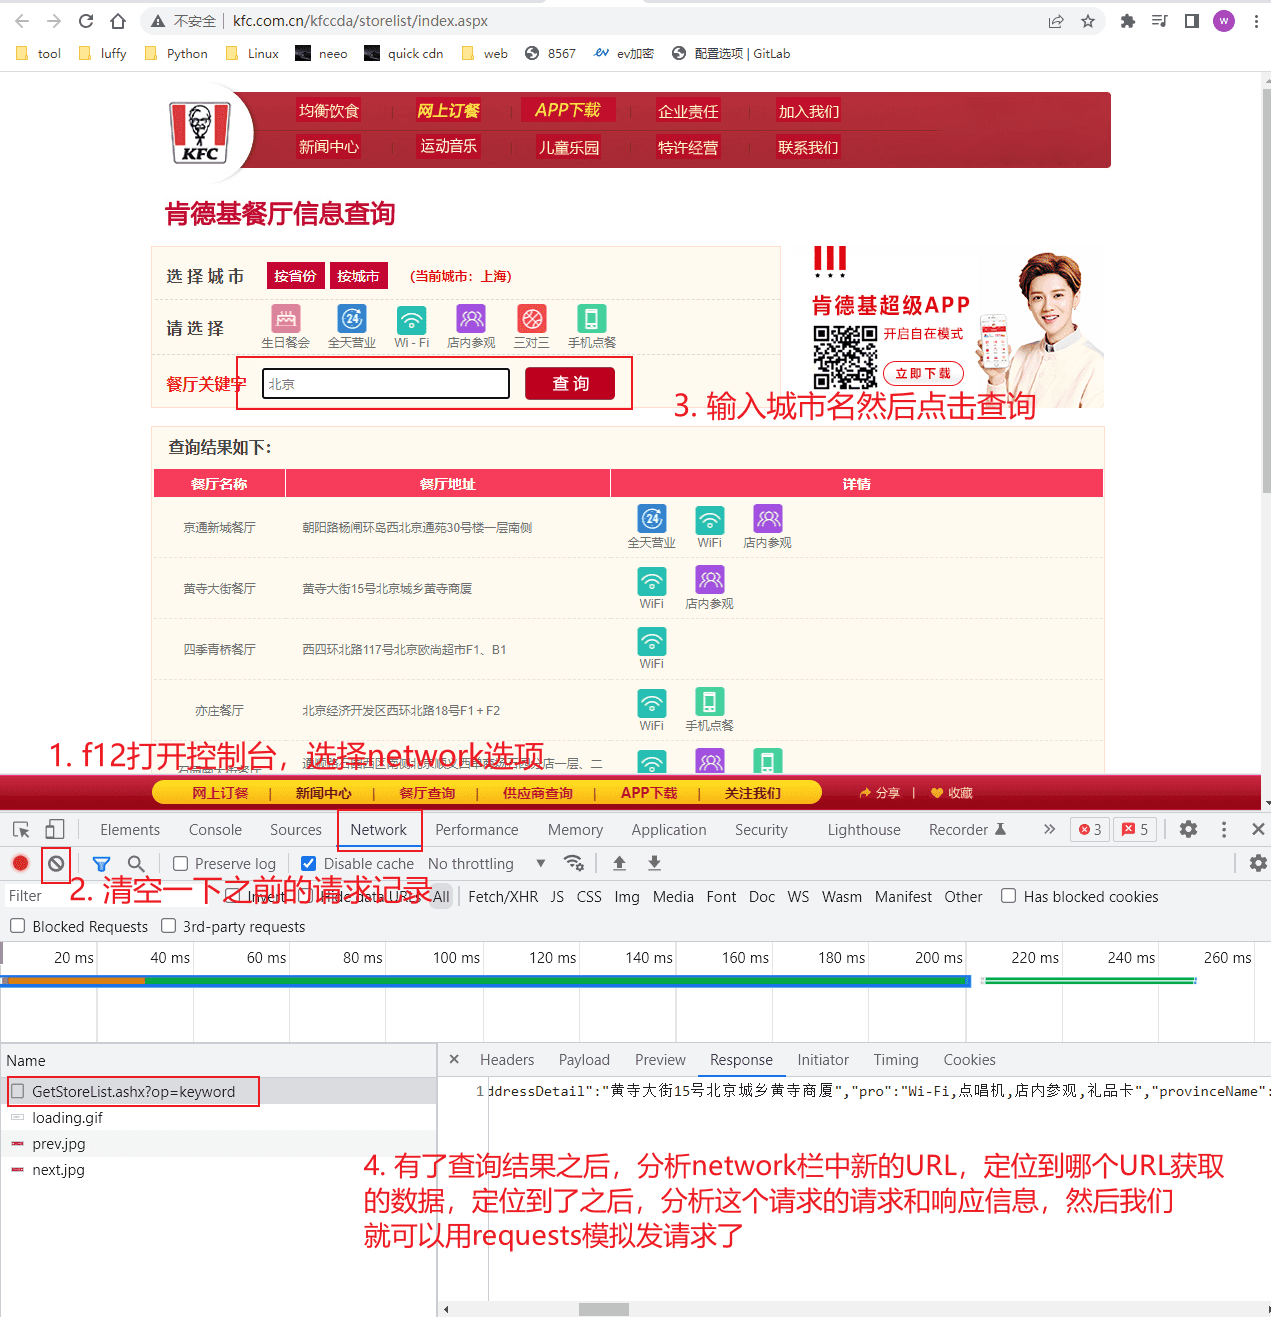
Task: Open the 新闻中心 link in header
Action: pyautogui.click(x=329, y=147)
